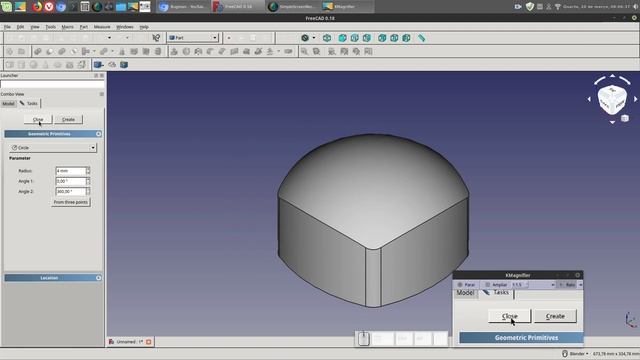Screen dimensions: 640x360
Task: Switch to right view cube icon
Action: click(367, 38)
